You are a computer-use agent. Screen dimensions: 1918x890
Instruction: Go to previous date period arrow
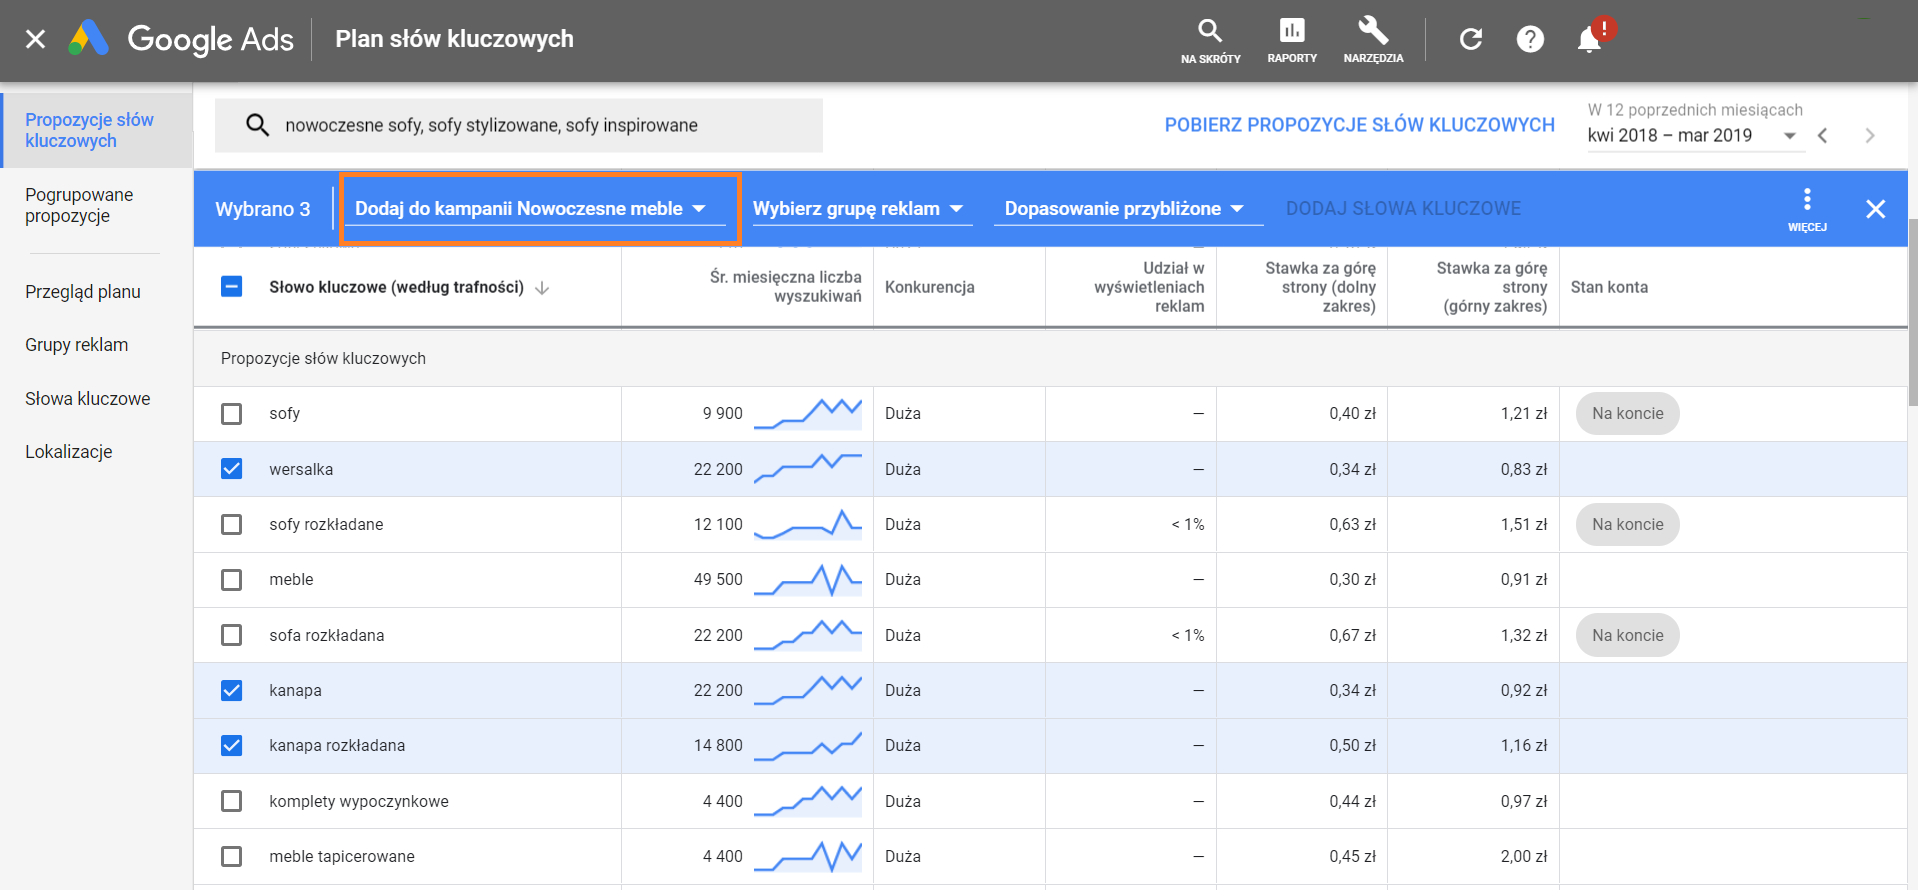(1823, 135)
